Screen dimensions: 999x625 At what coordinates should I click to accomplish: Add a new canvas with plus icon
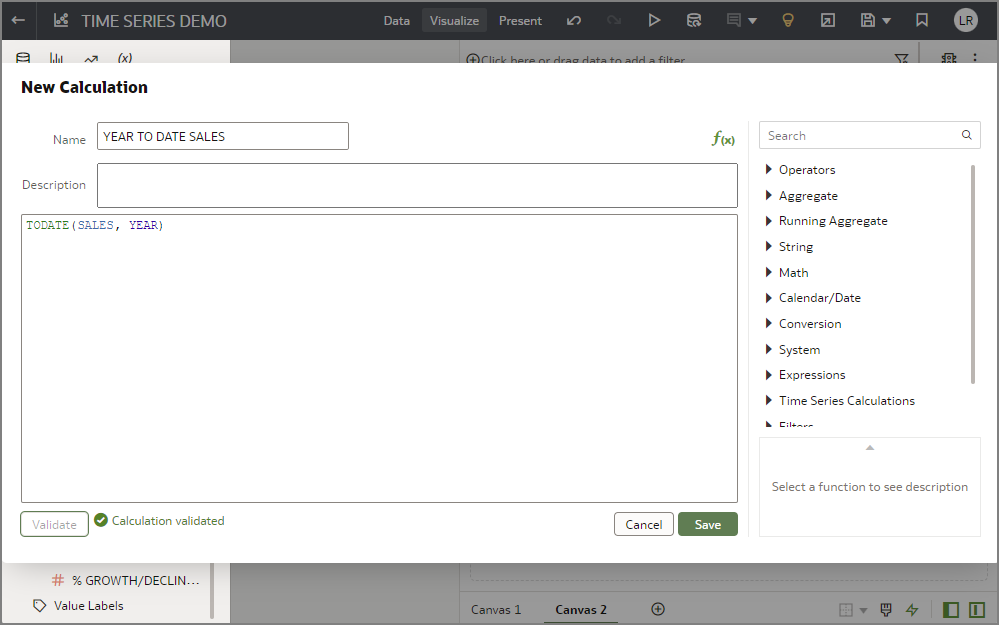(x=658, y=609)
